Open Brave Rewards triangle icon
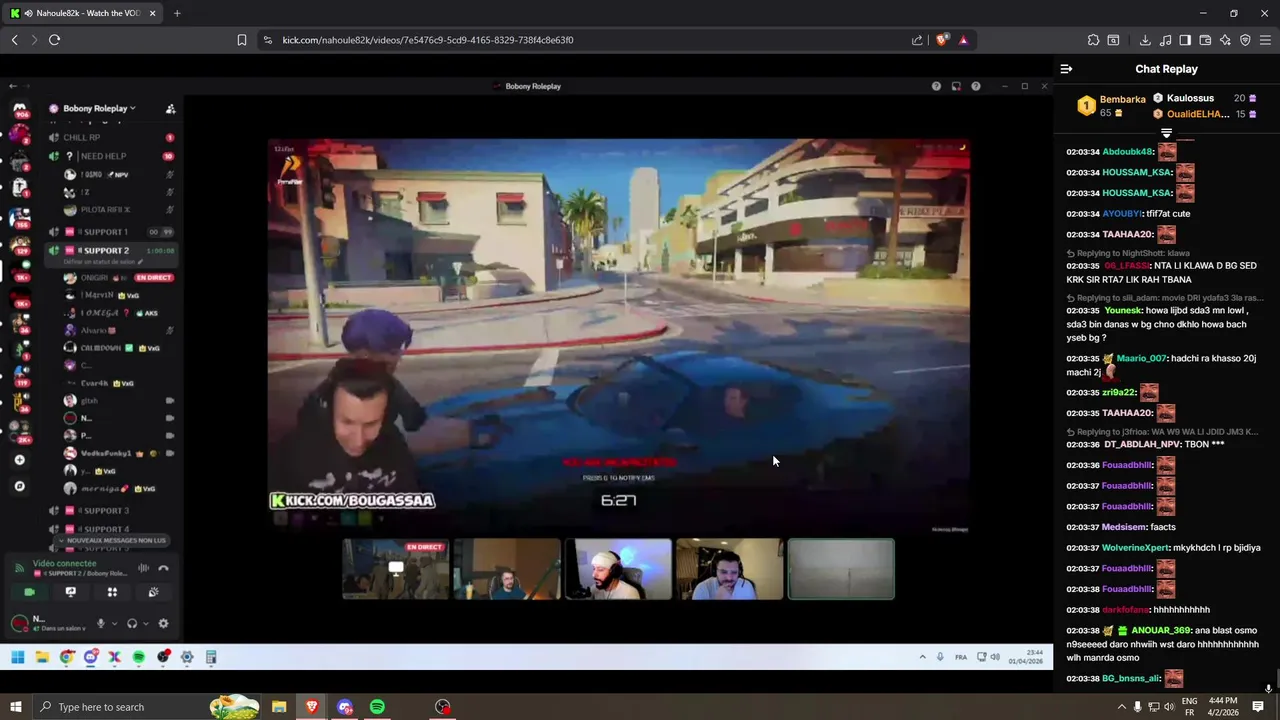 [x=963, y=40]
